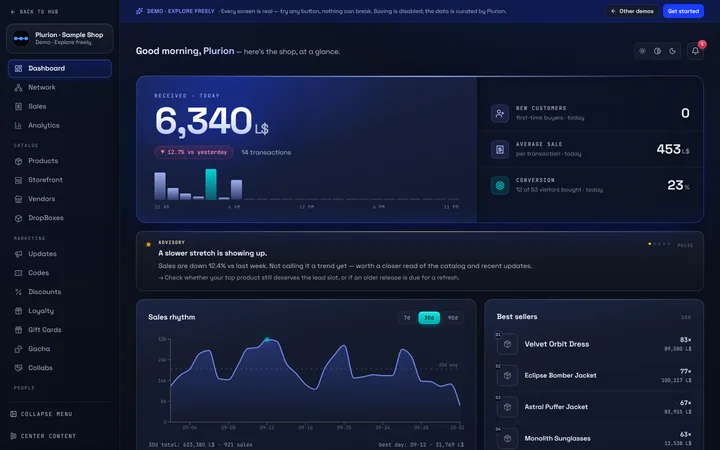Screen dimensions: 720x450
Task: Switch to dark theme moon icon
Action: [x=672, y=51]
